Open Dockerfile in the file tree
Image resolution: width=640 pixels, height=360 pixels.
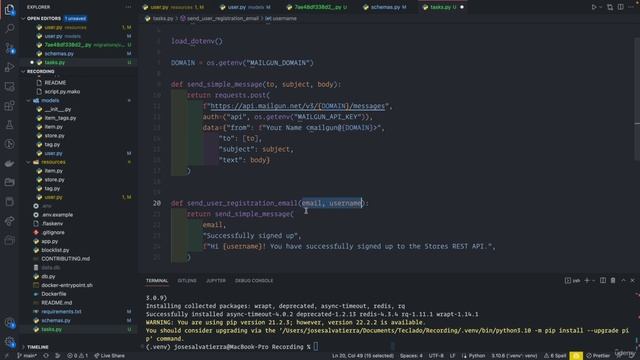[x=53, y=294]
